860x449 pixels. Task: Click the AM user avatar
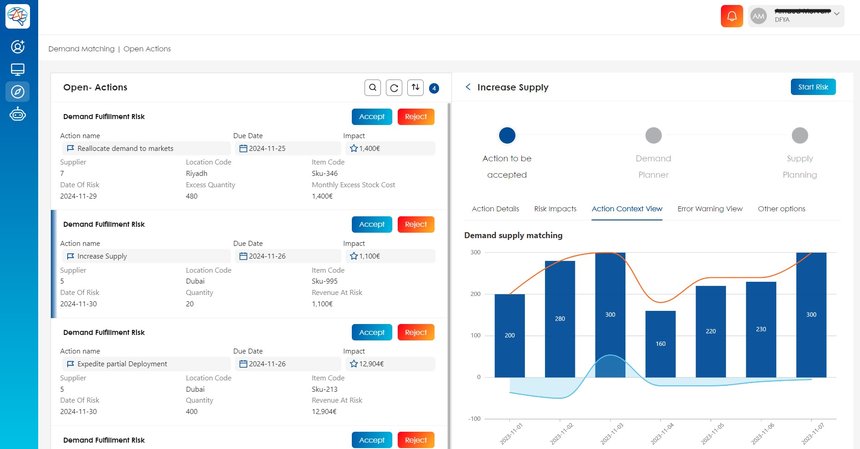click(759, 16)
